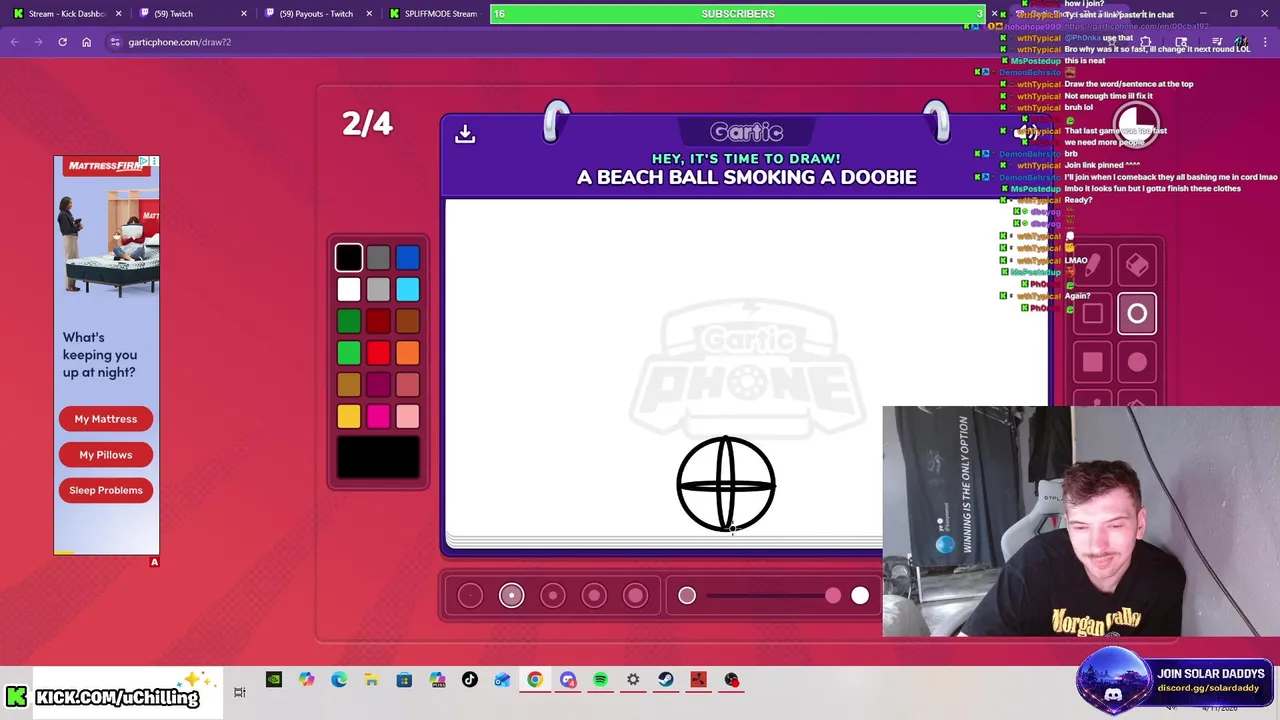This screenshot has width=1280, height=720.
Task: Open Steam from taskbar
Action: tap(665, 680)
